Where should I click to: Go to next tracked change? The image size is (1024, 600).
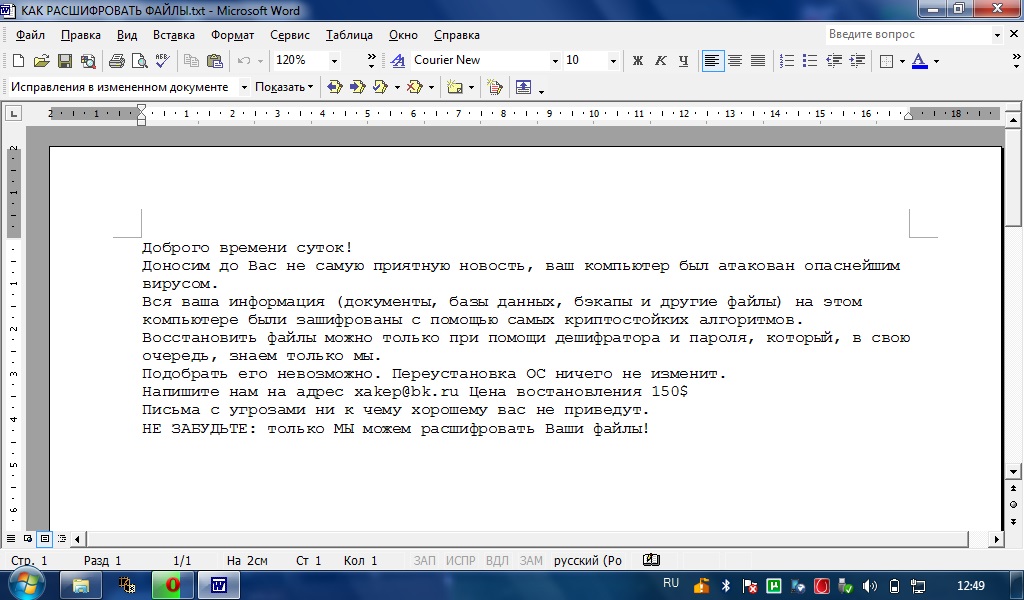point(357,87)
